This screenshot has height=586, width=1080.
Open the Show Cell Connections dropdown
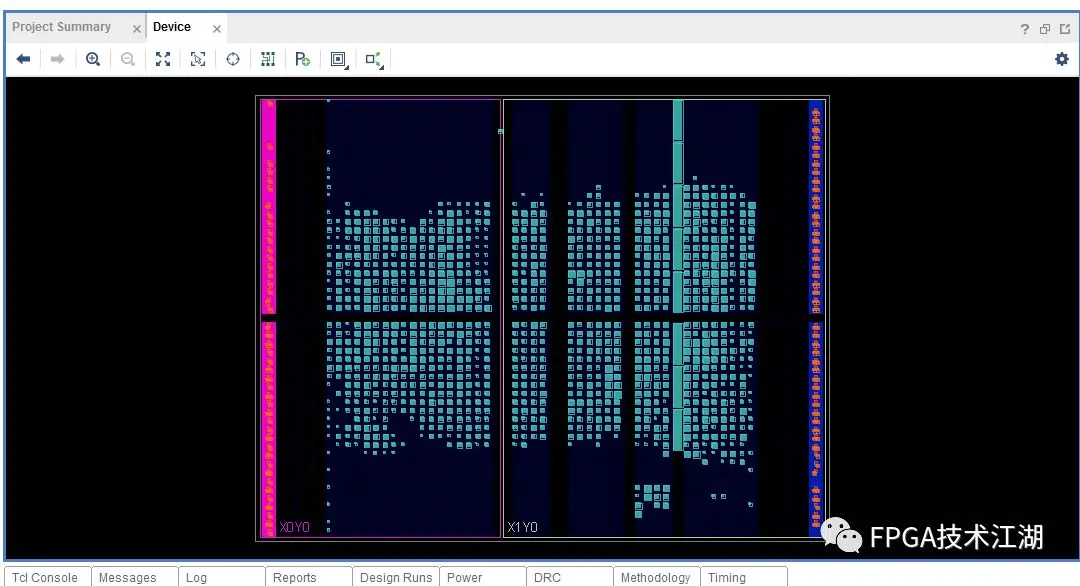coord(338,59)
